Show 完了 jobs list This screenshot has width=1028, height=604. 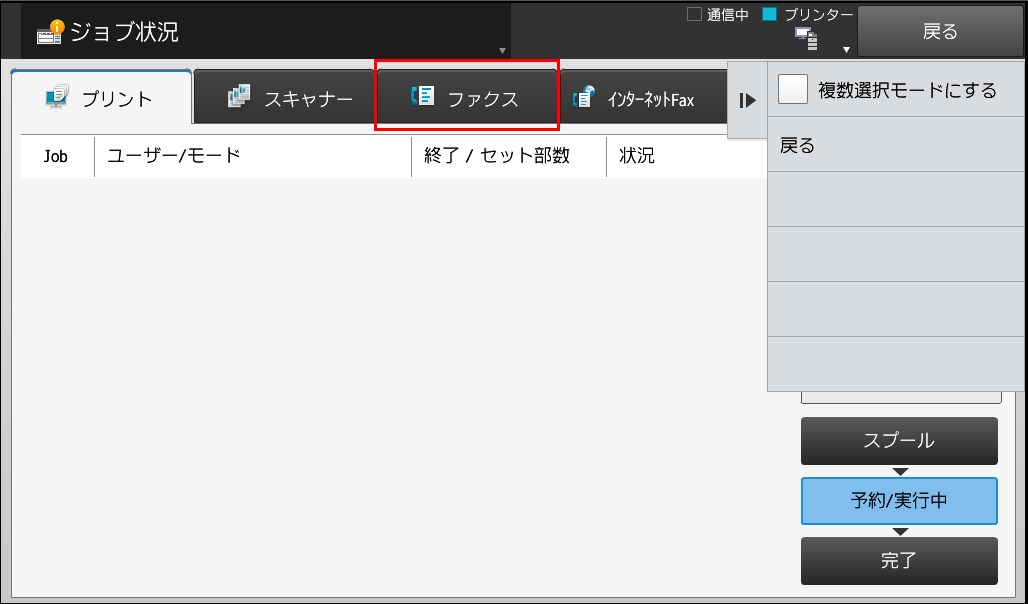(x=900, y=561)
